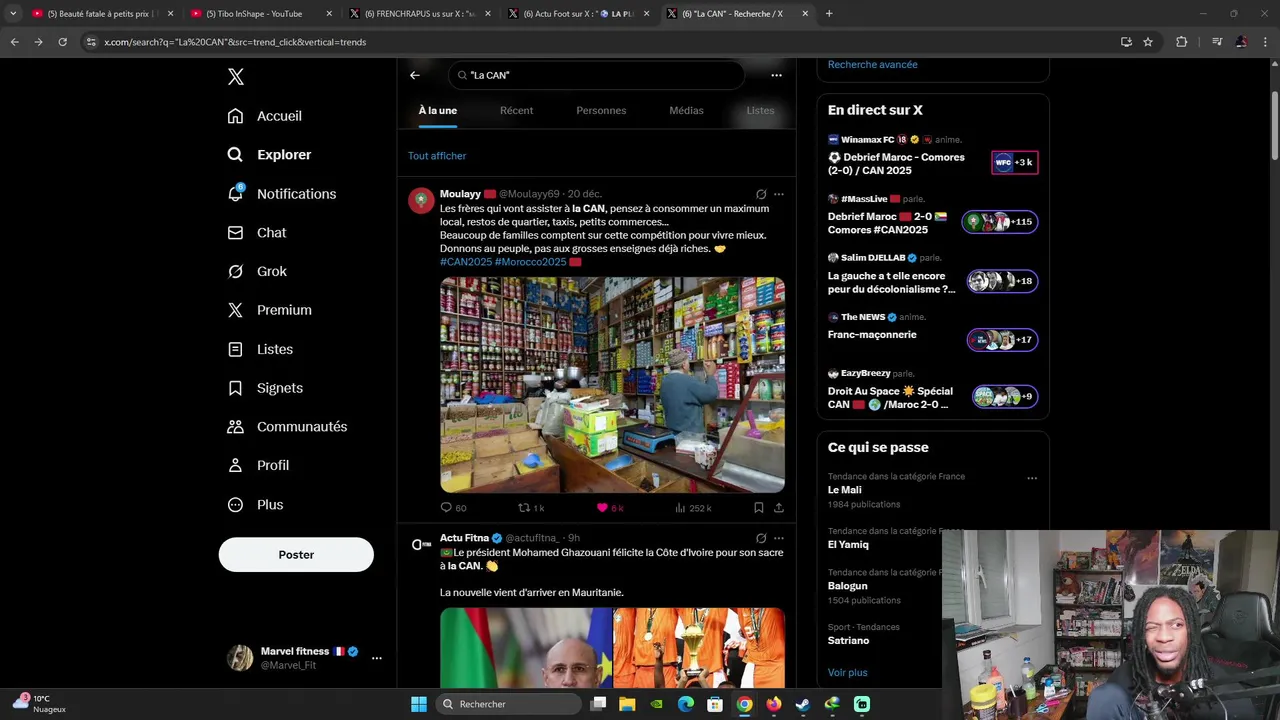Click the Grok icon on Actu Fitna post
1280x720 pixels.
pos(761,538)
